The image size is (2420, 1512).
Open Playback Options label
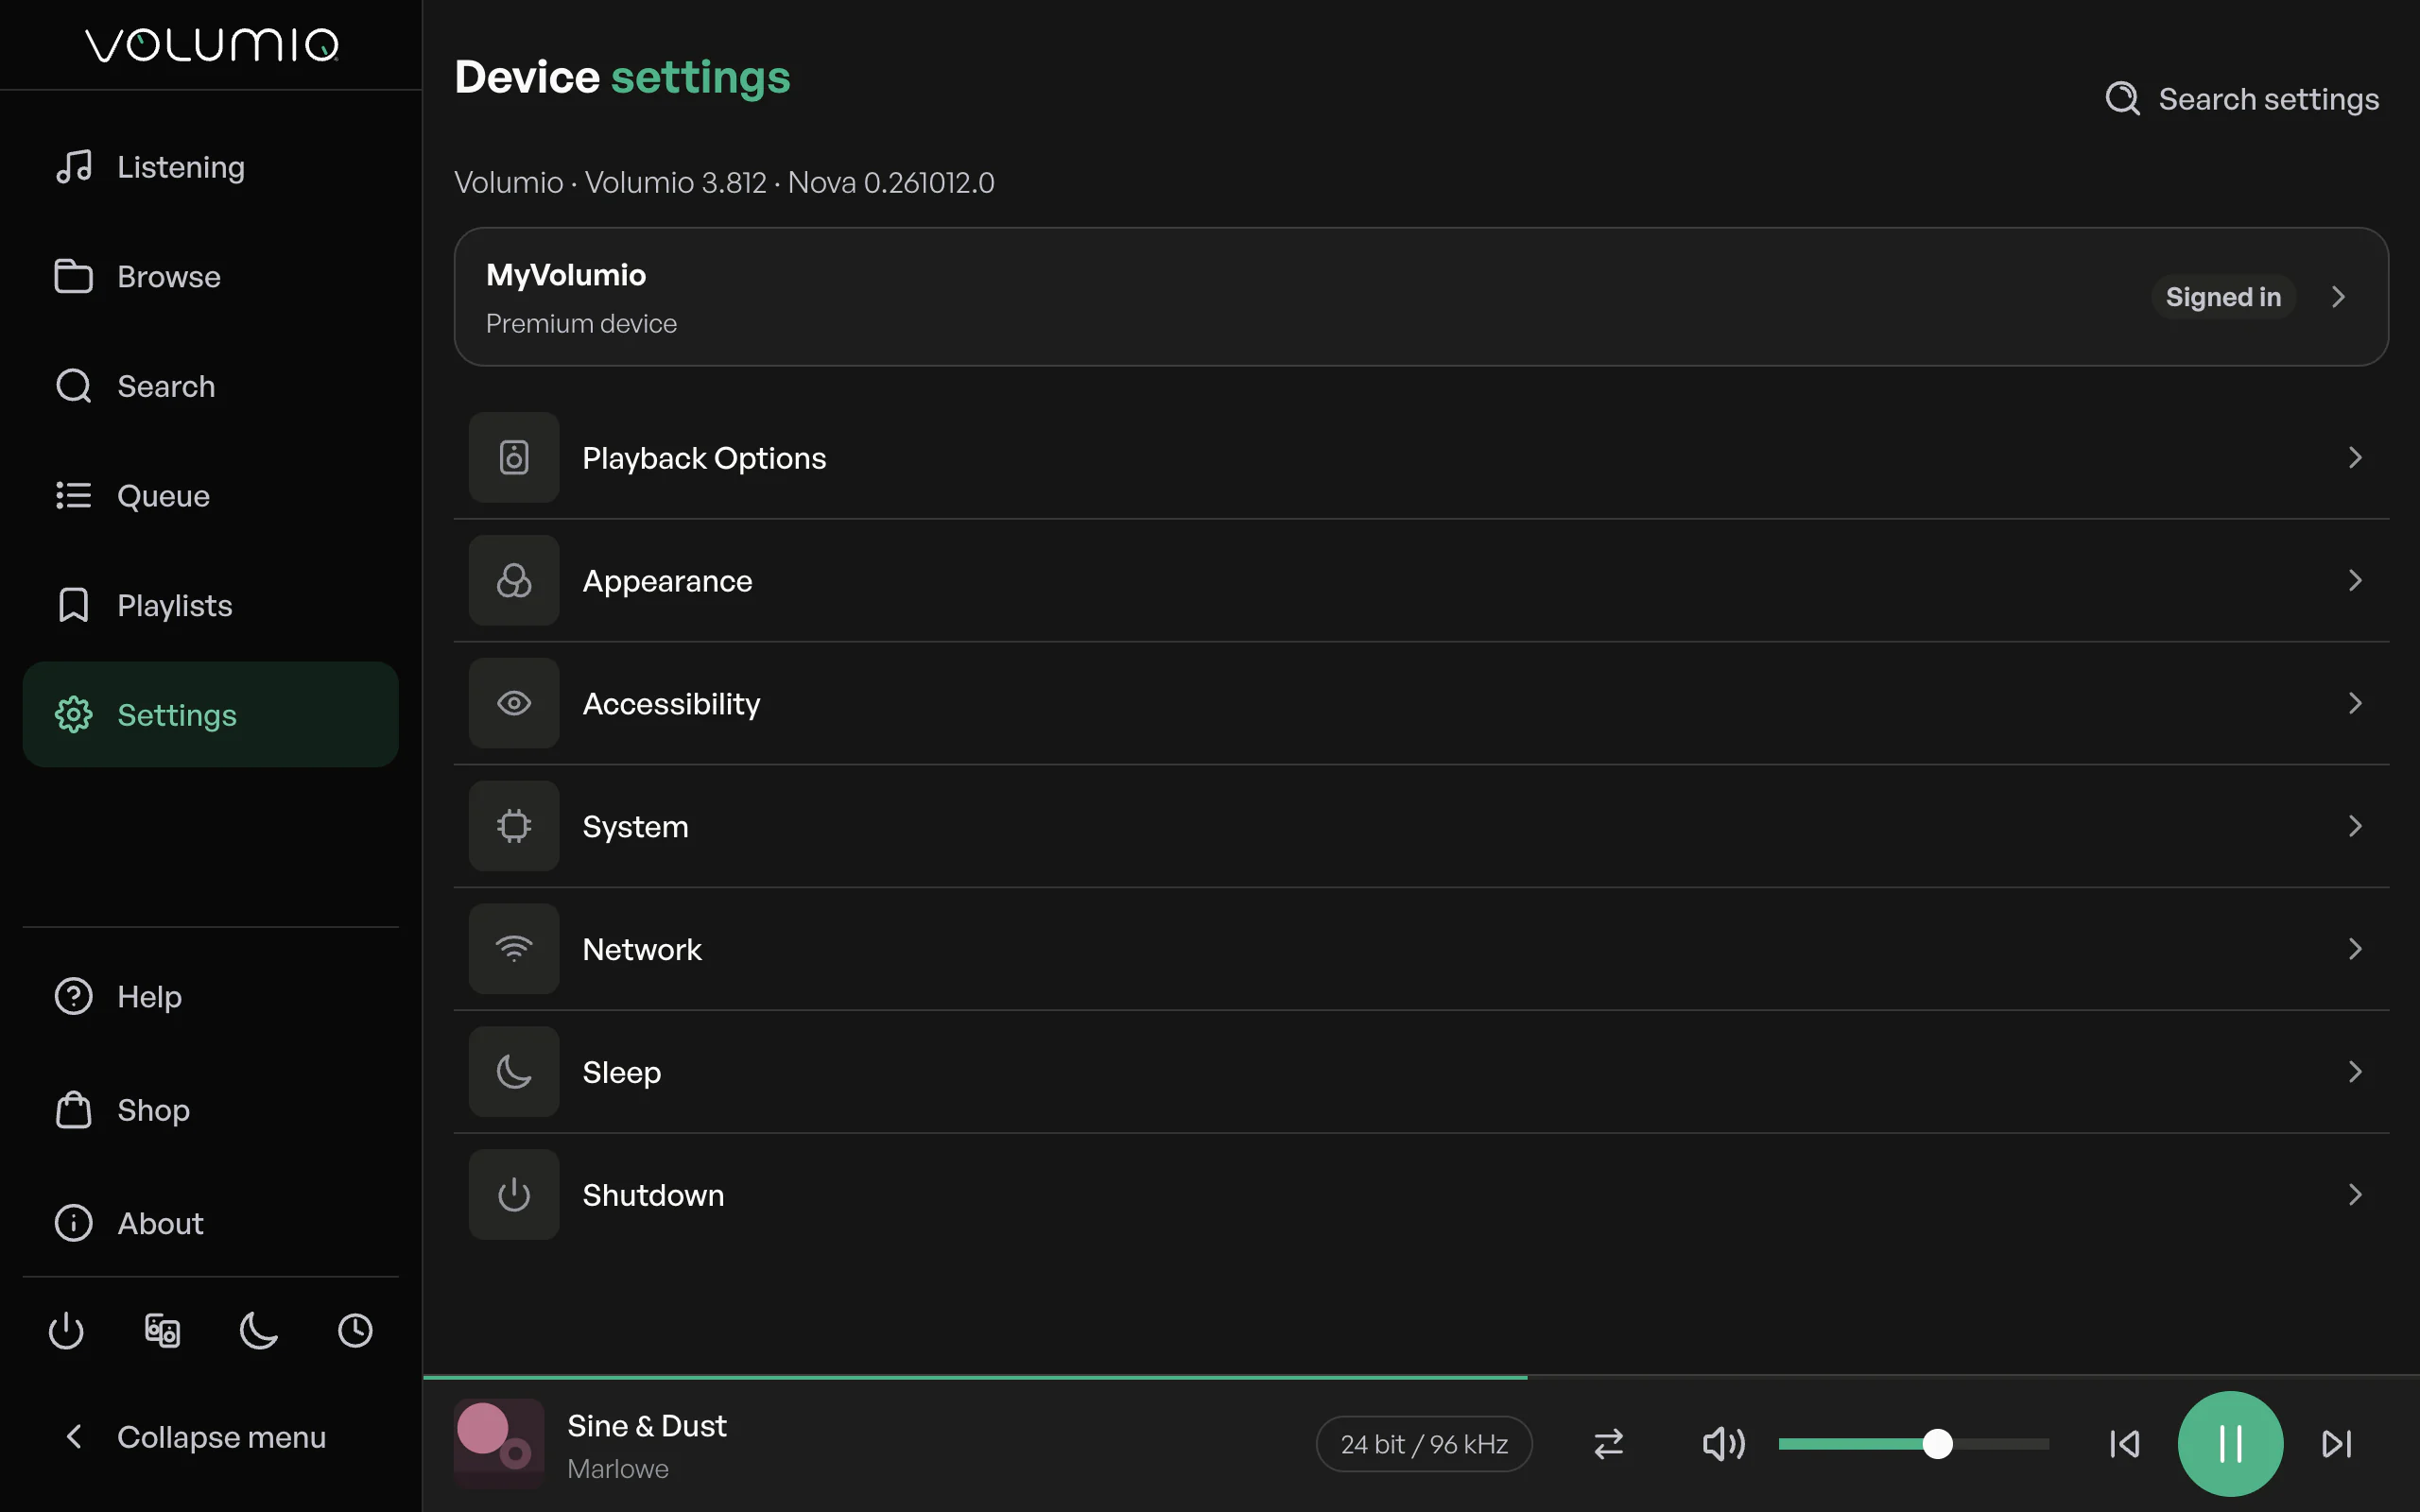coord(704,458)
